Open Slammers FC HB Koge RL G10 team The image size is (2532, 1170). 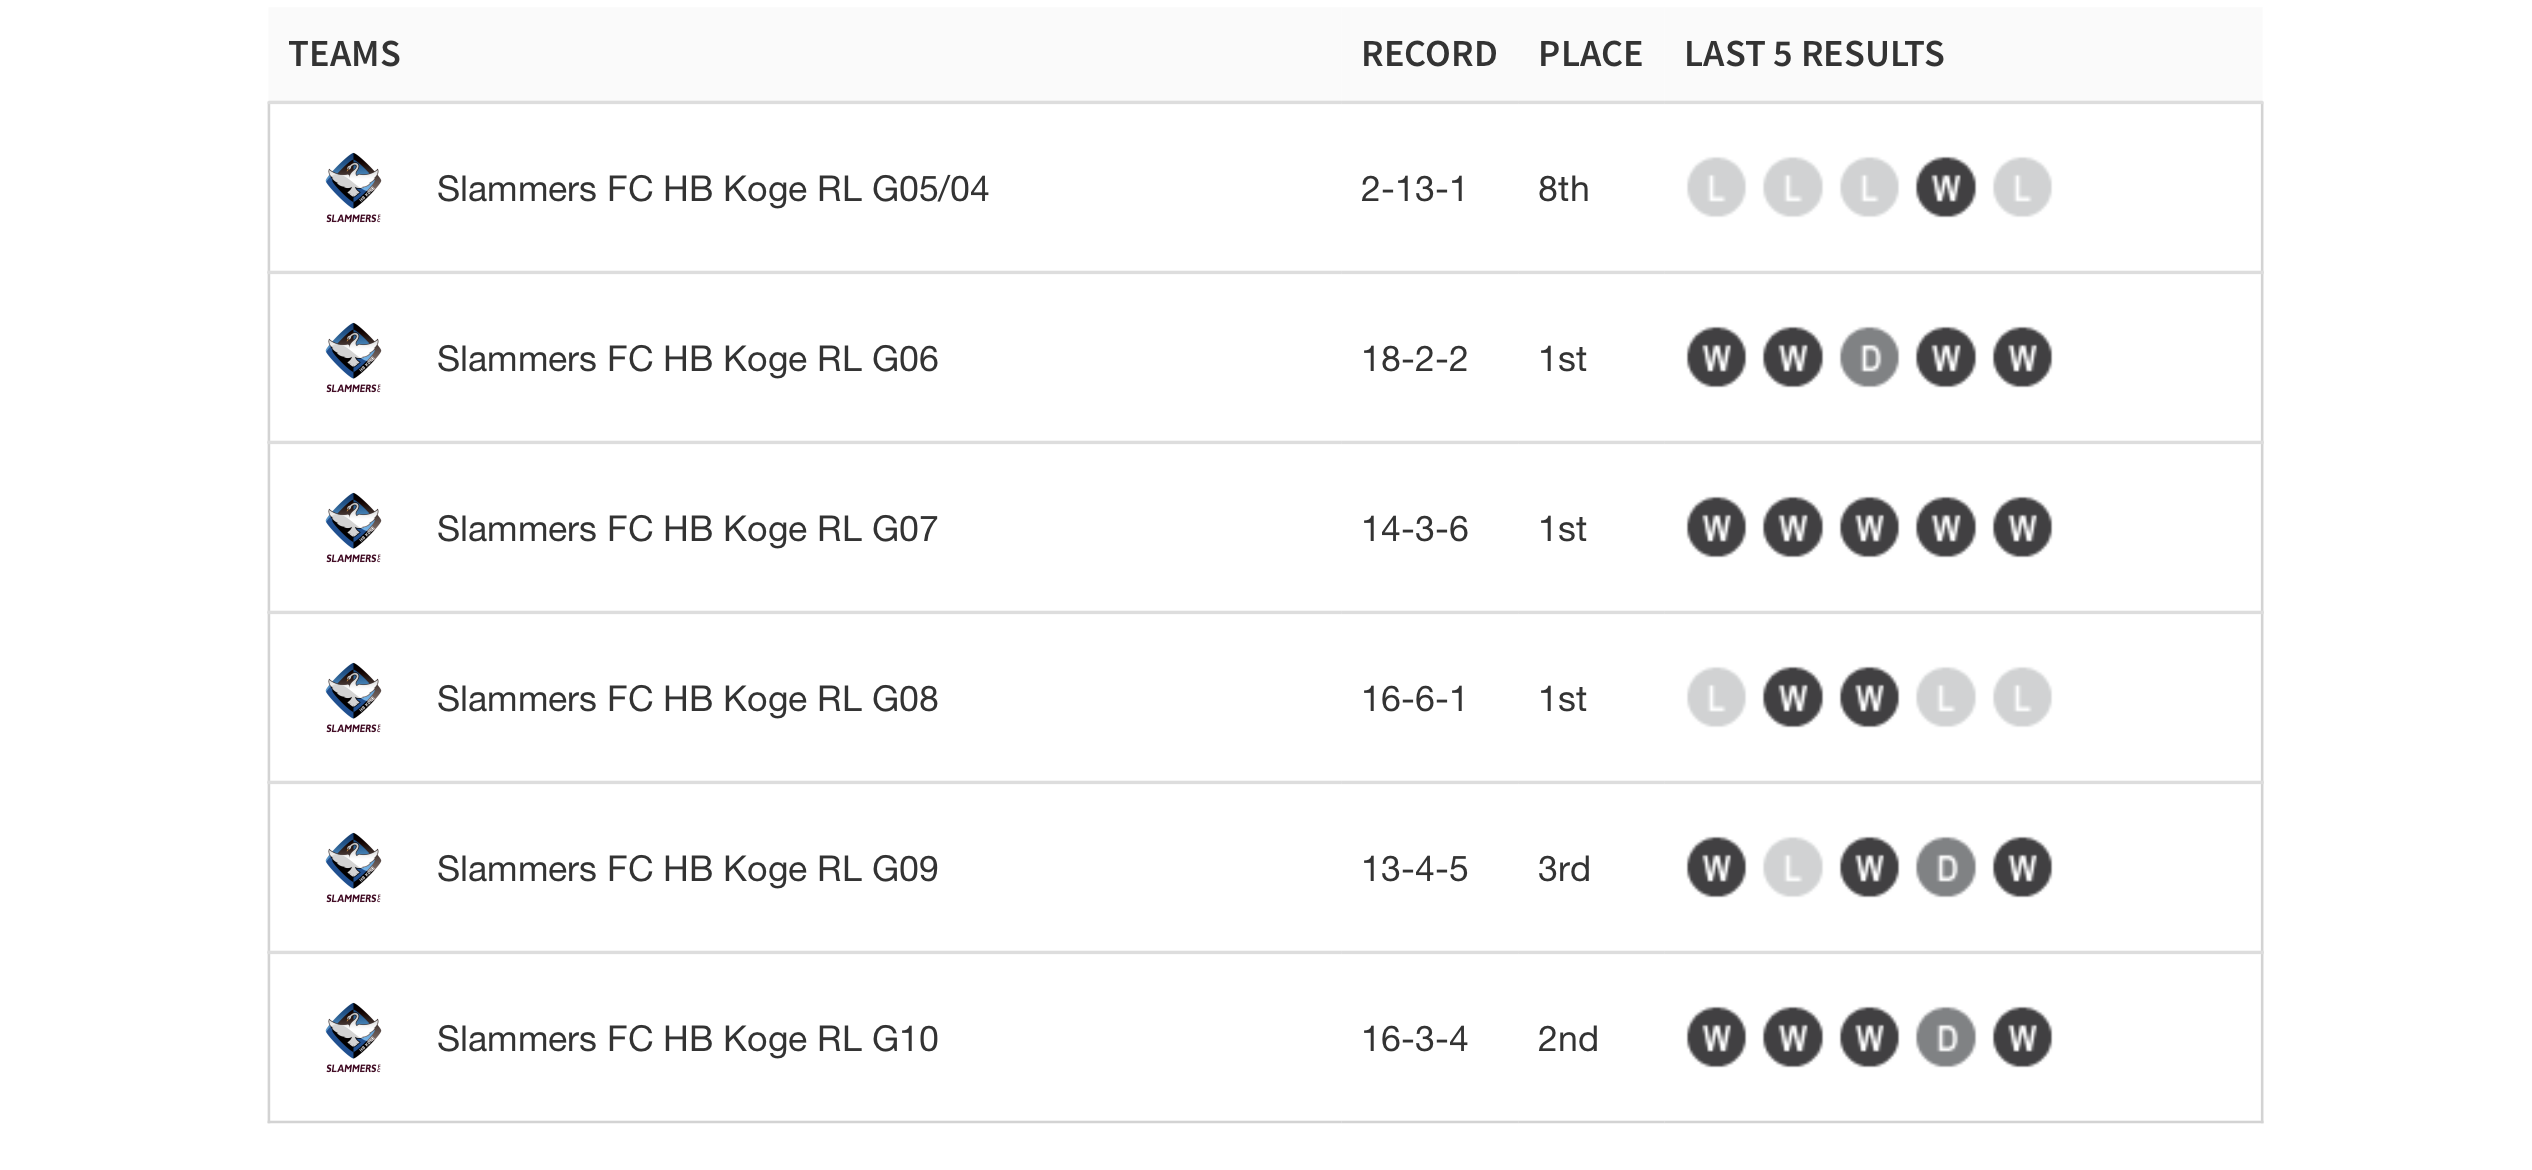click(687, 1039)
